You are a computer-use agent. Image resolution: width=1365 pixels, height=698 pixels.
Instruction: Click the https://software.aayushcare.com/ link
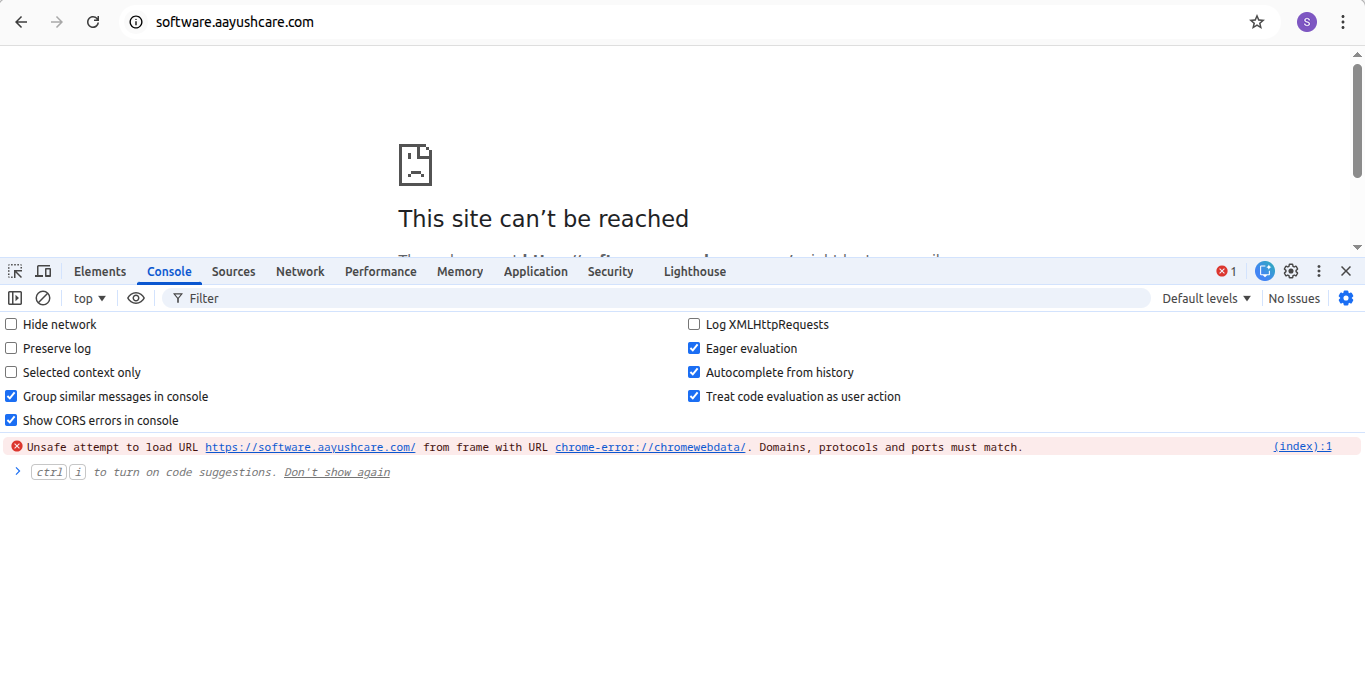pyautogui.click(x=310, y=447)
